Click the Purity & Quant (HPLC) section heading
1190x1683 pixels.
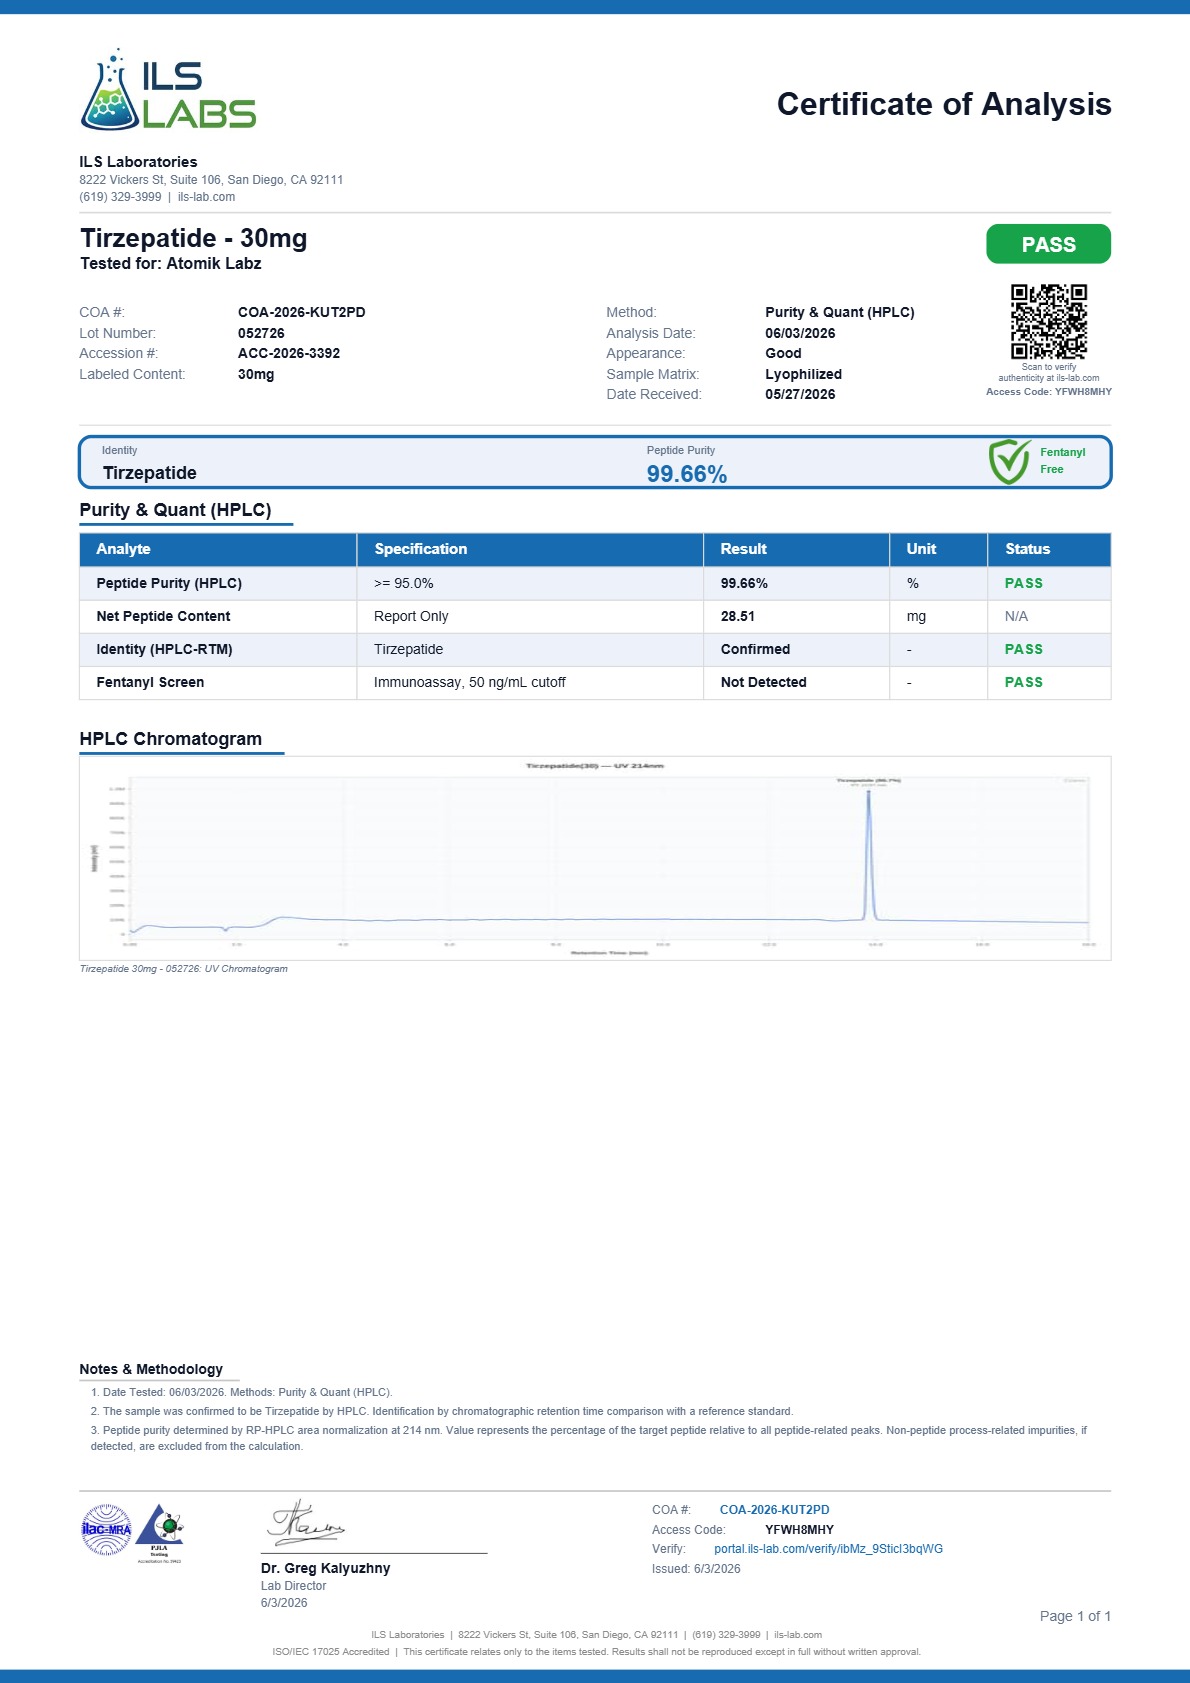176,510
